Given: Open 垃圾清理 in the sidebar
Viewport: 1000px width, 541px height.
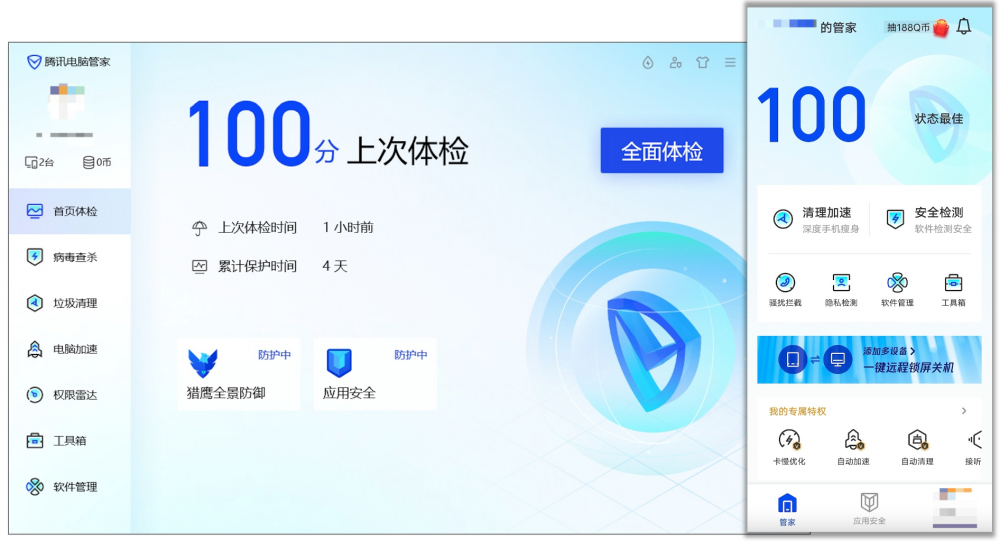Looking at the screenshot, I should pyautogui.click(x=70, y=303).
